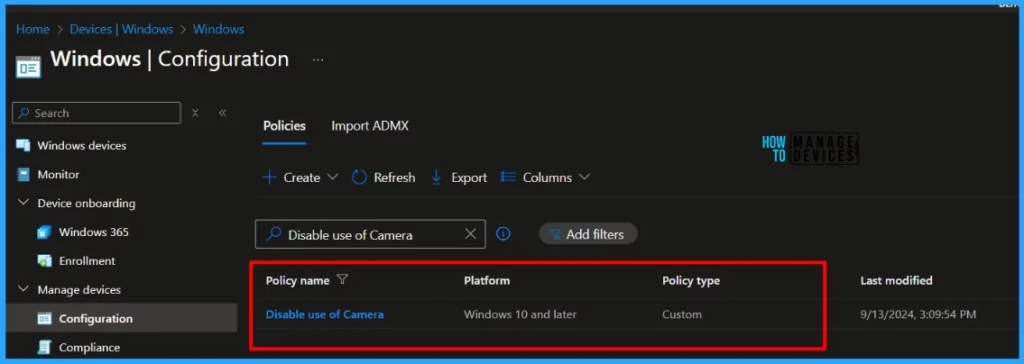The width and height of the screenshot is (1024, 364).
Task: Open Windows devices in sidebar
Action: [82, 146]
